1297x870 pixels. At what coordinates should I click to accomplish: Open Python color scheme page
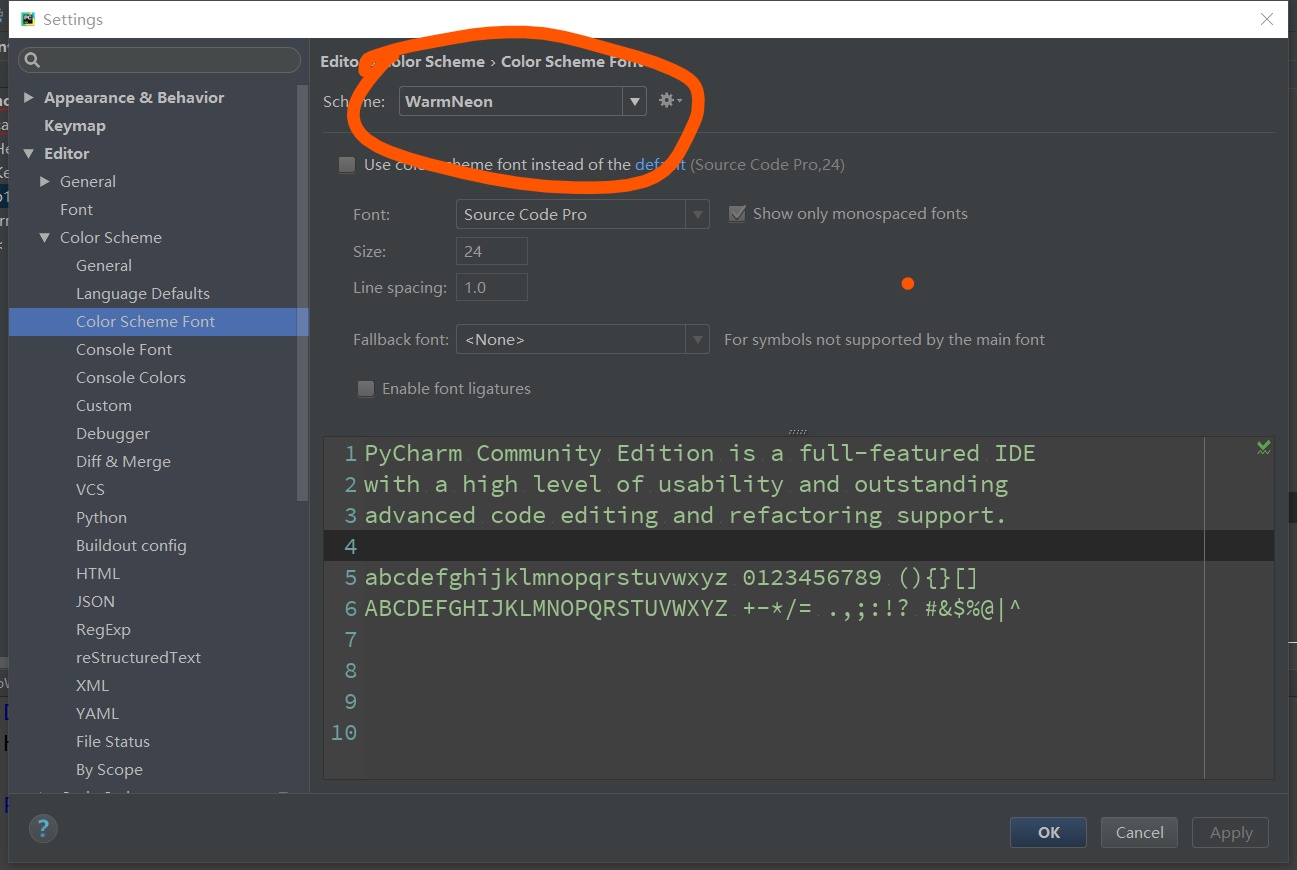click(x=101, y=517)
